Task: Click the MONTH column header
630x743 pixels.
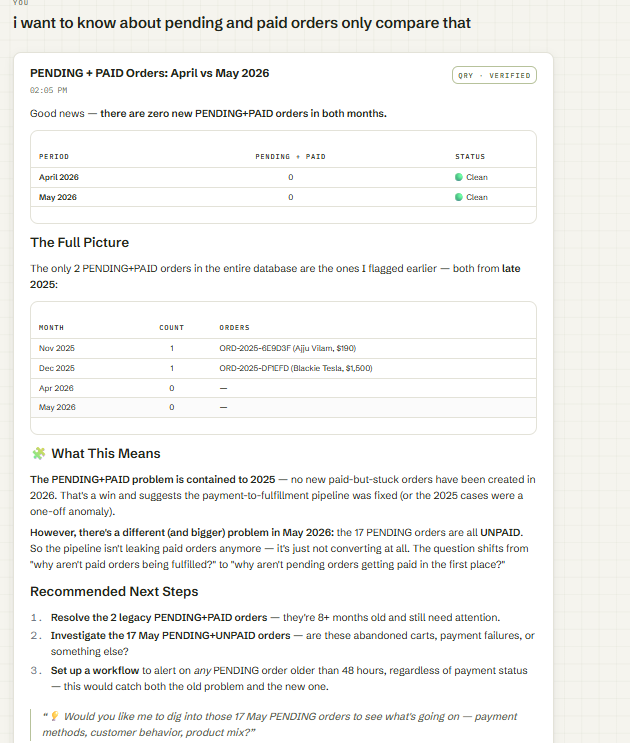Action: point(51,327)
